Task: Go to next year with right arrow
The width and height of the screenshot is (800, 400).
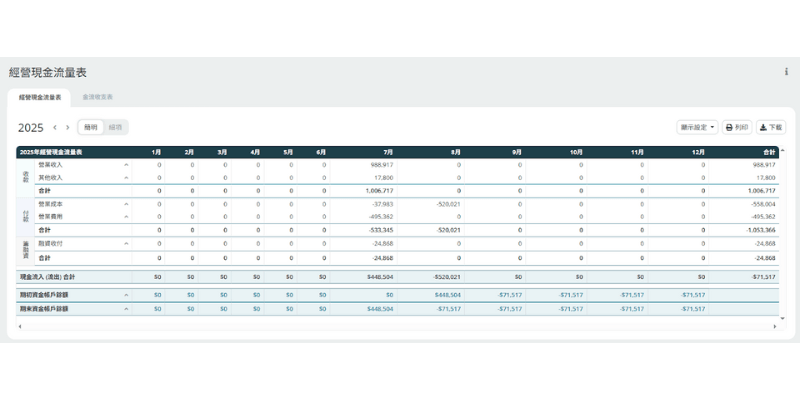Action: point(68,128)
